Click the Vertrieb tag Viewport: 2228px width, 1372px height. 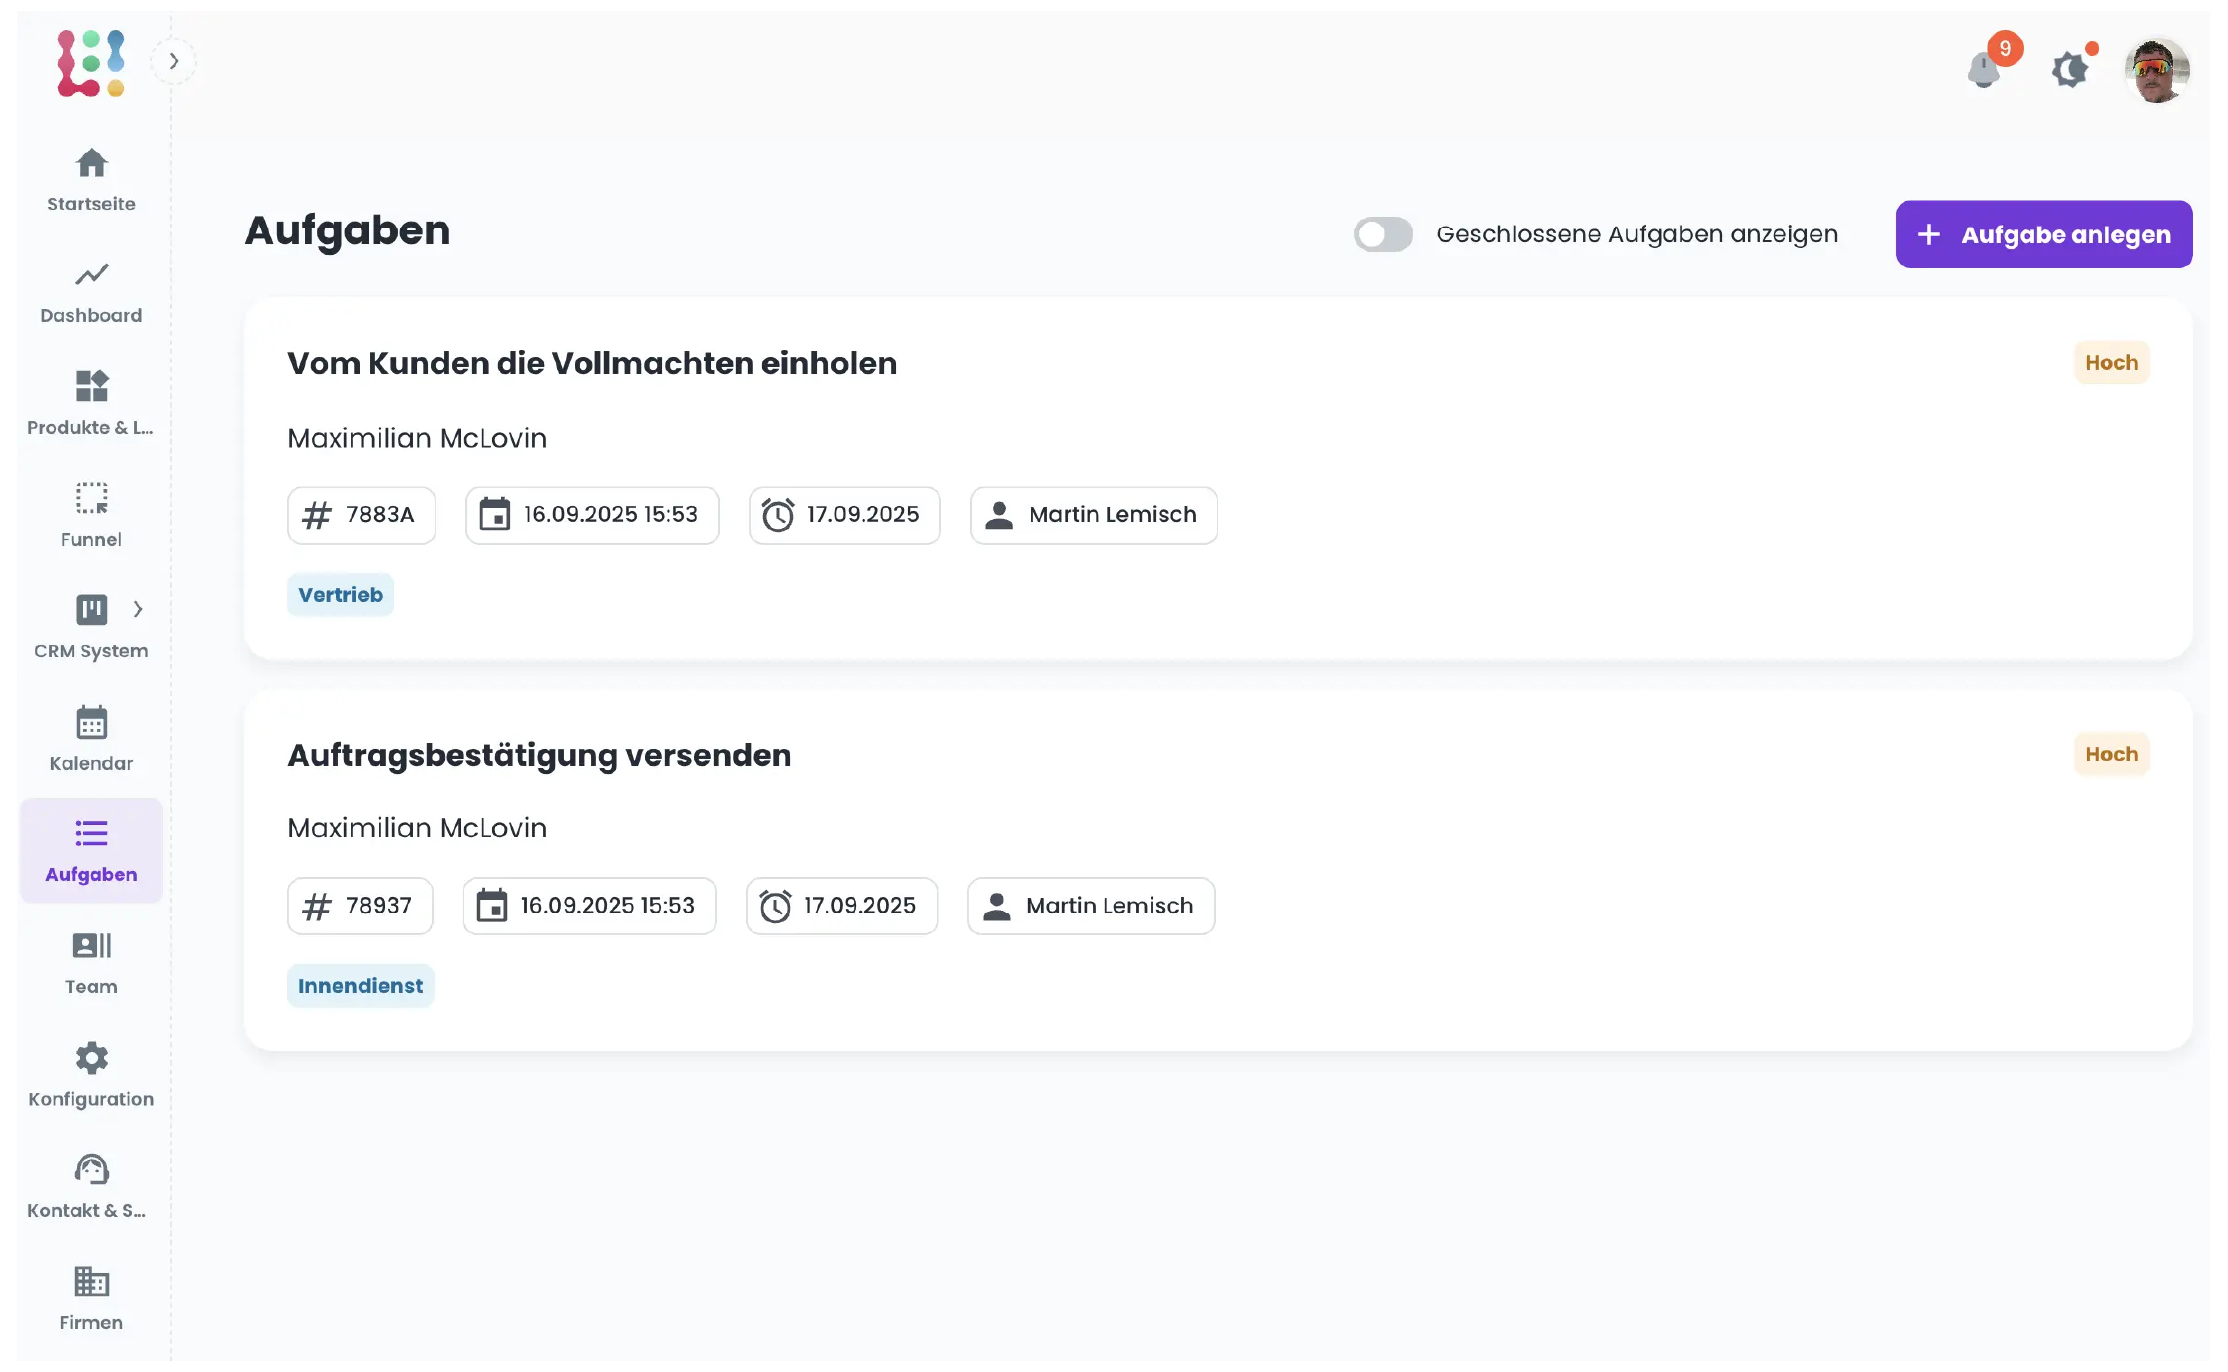[340, 595]
